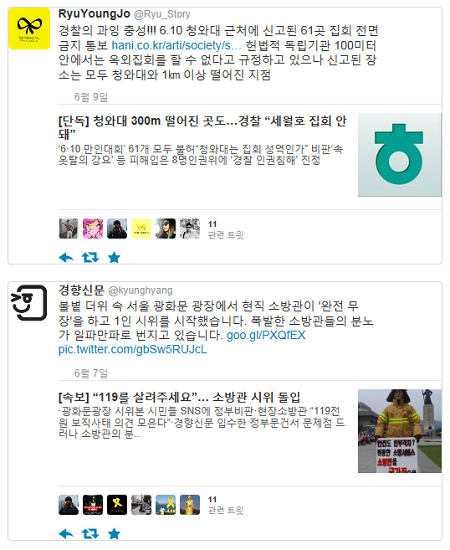Open the green Hankyoreh logo thumbnail
This screenshot has width=450, height=550.
pos(399,155)
